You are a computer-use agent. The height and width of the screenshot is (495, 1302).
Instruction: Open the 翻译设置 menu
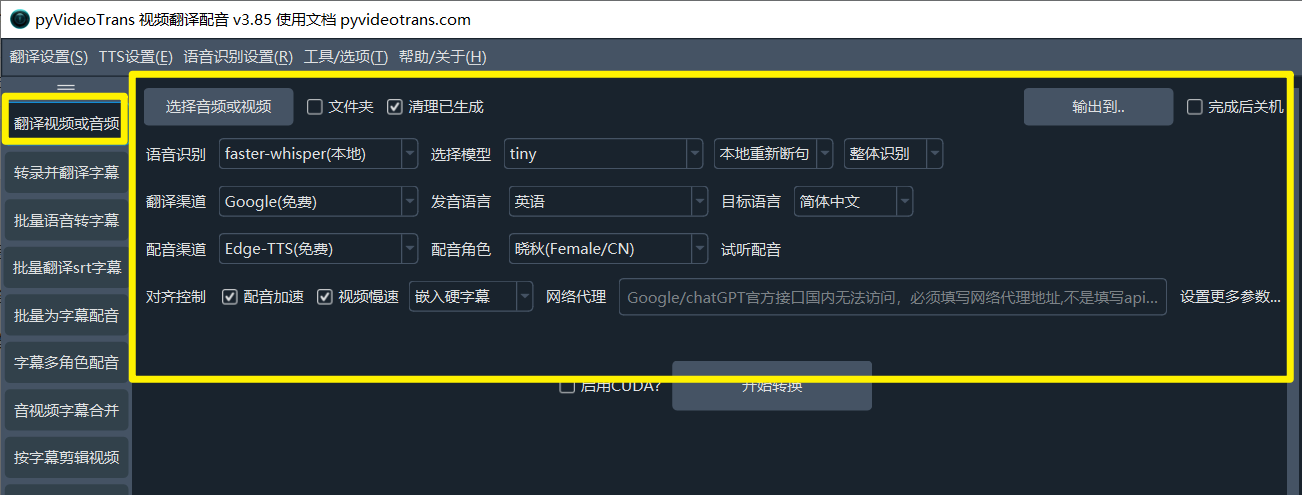[48, 57]
